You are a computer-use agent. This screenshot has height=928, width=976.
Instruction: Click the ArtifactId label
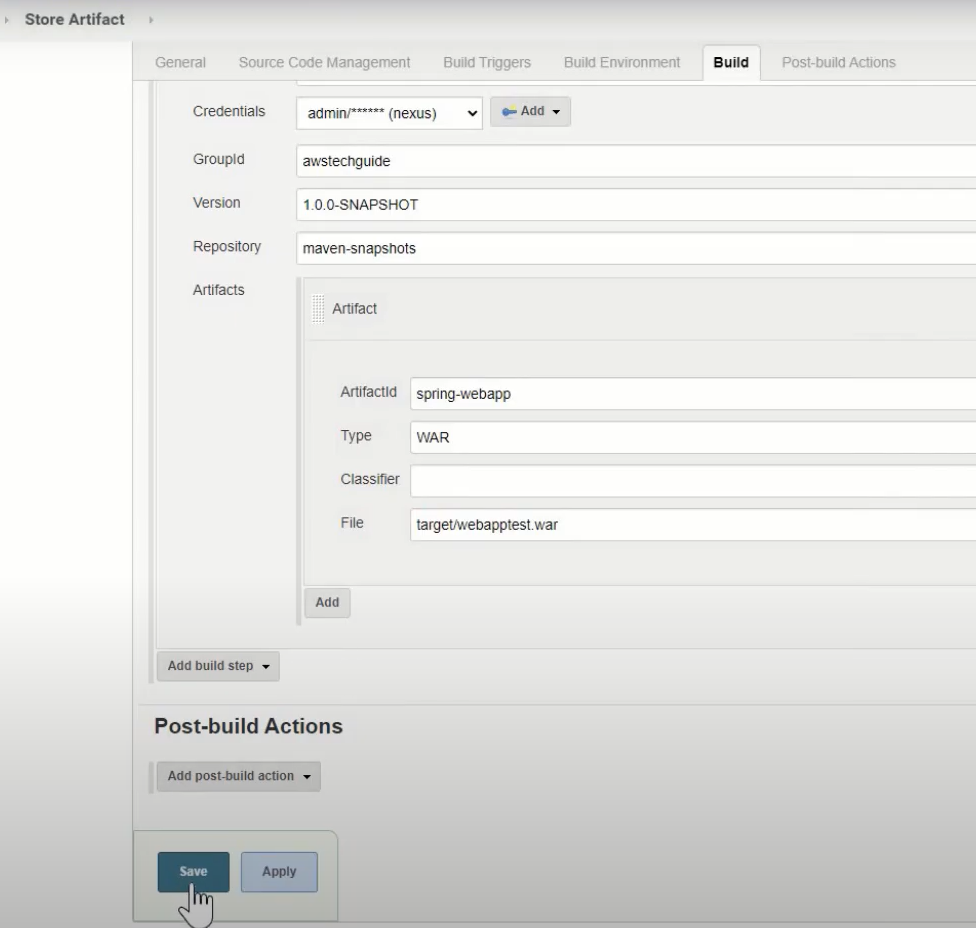point(368,392)
